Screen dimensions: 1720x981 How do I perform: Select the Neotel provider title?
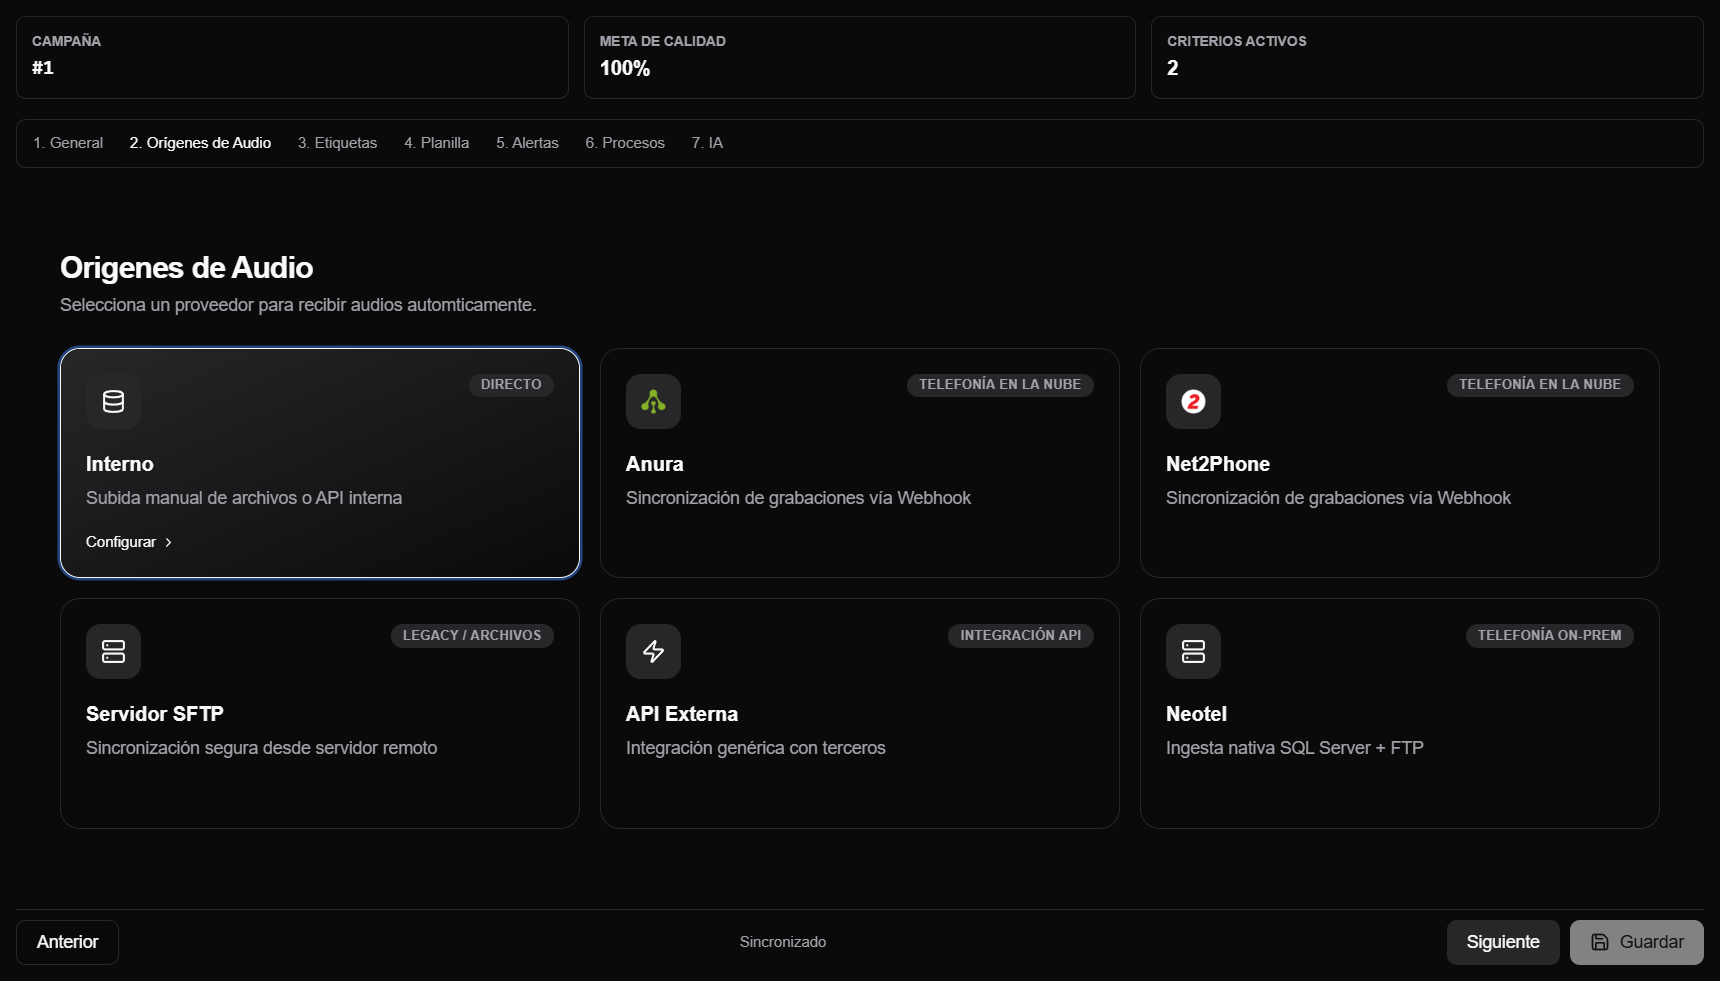pyautogui.click(x=1196, y=714)
